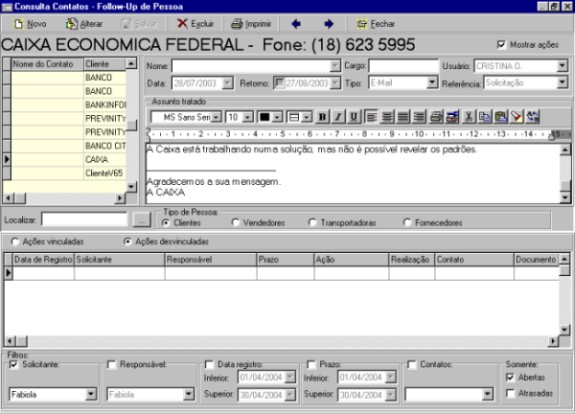This screenshot has width=575, height=414.
Task: Click into the Localizar search field
Action: pyautogui.click(x=84, y=220)
